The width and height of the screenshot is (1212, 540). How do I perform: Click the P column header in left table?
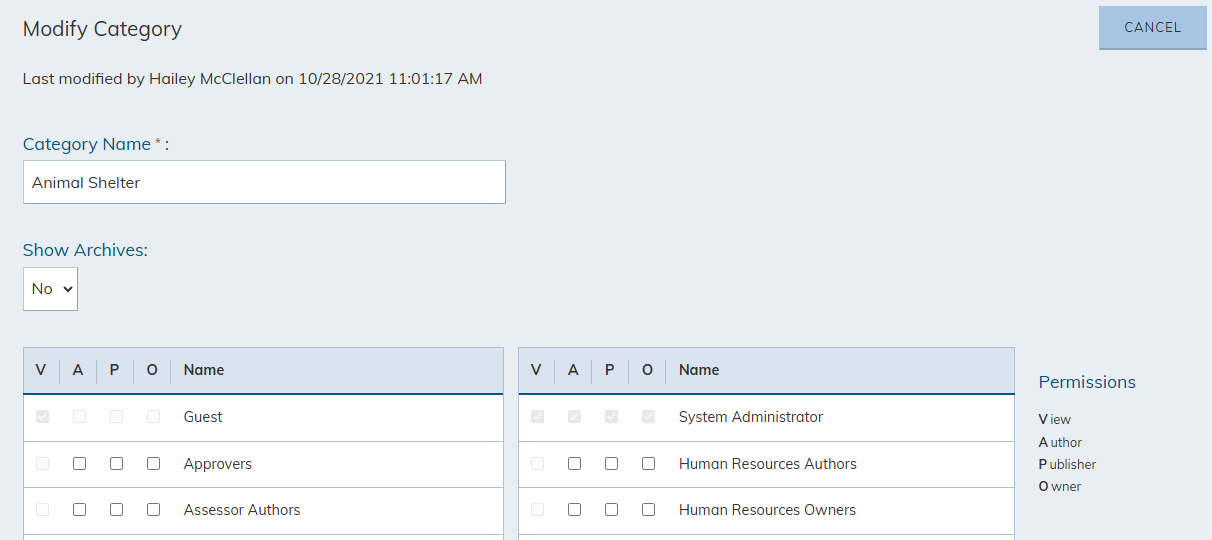(x=115, y=370)
